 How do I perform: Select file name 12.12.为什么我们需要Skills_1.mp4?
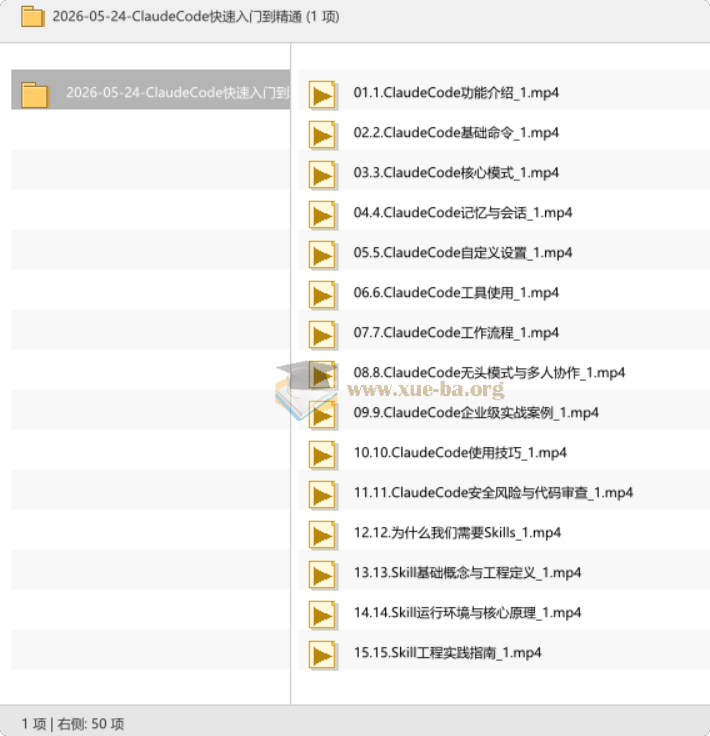click(x=457, y=533)
